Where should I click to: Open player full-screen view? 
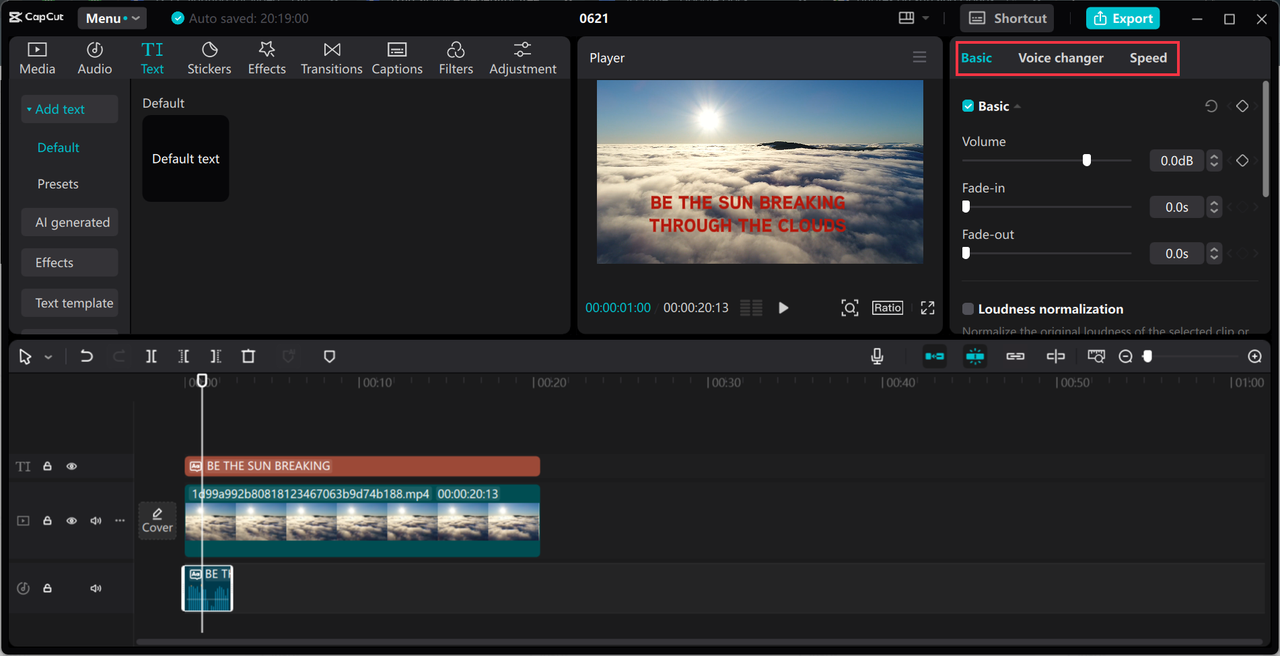(927, 308)
